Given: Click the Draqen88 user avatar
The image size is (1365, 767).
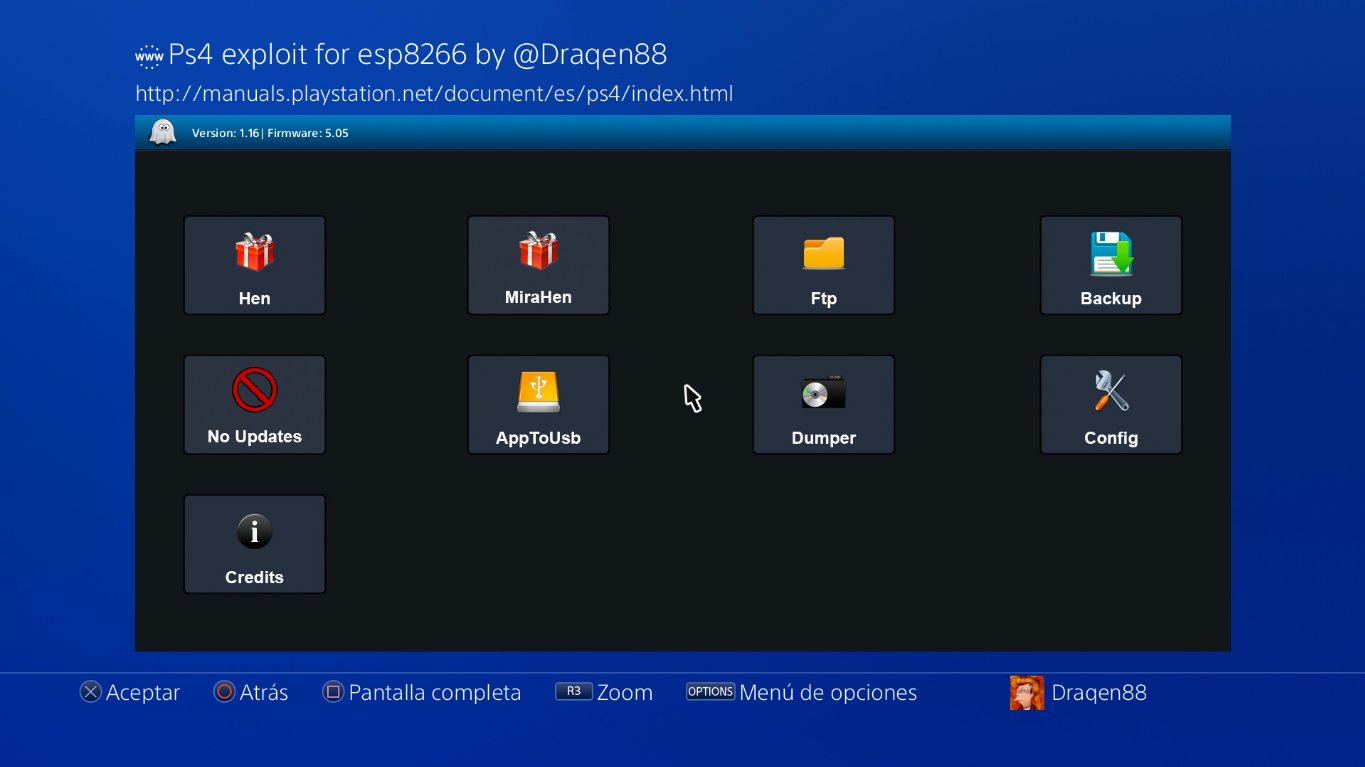Looking at the screenshot, I should coord(1026,692).
